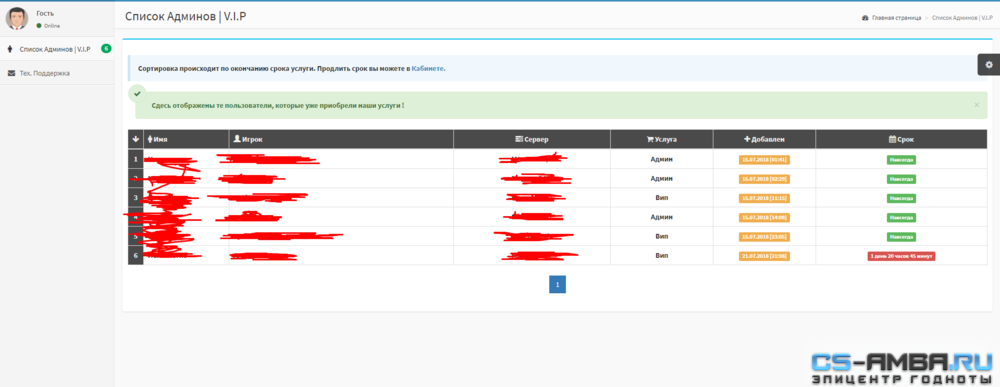Click the Навсегда badge in row 5

(x=901, y=237)
